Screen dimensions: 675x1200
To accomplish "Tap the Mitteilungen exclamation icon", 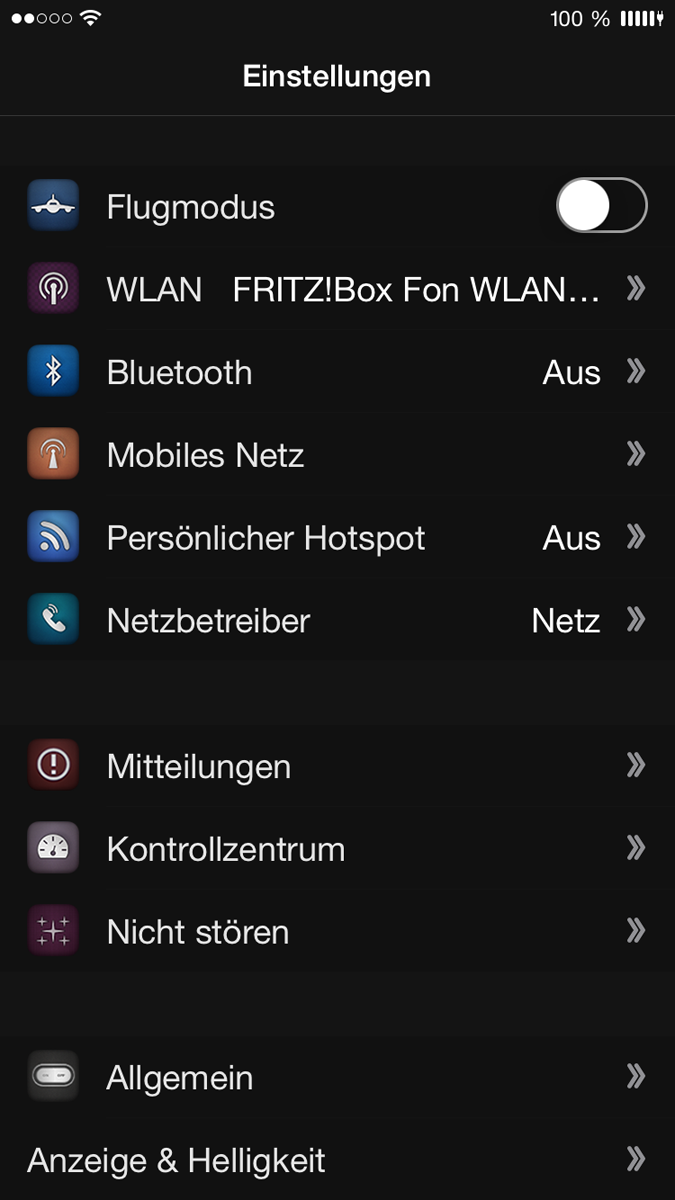I will 53,766.
